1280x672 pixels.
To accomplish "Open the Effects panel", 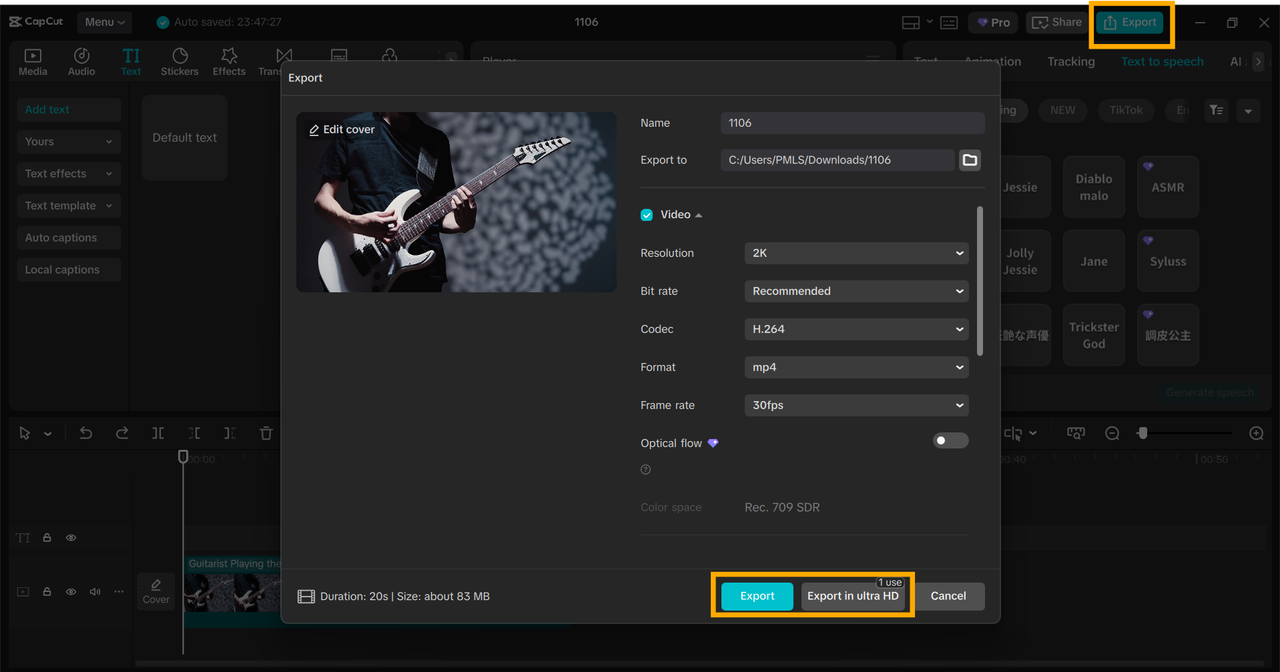I will click(x=229, y=62).
